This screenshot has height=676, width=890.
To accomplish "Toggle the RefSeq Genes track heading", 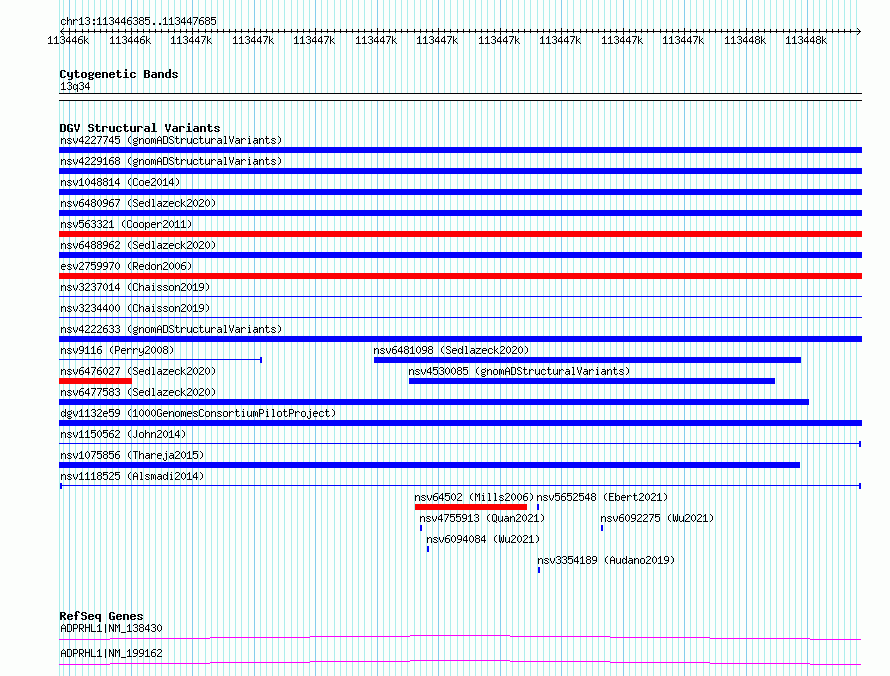I will [x=101, y=616].
